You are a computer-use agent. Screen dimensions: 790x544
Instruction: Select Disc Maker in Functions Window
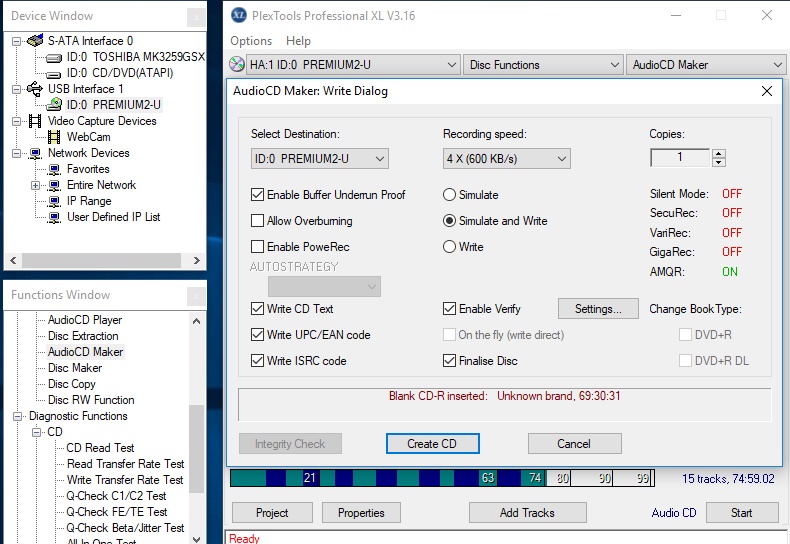point(75,368)
